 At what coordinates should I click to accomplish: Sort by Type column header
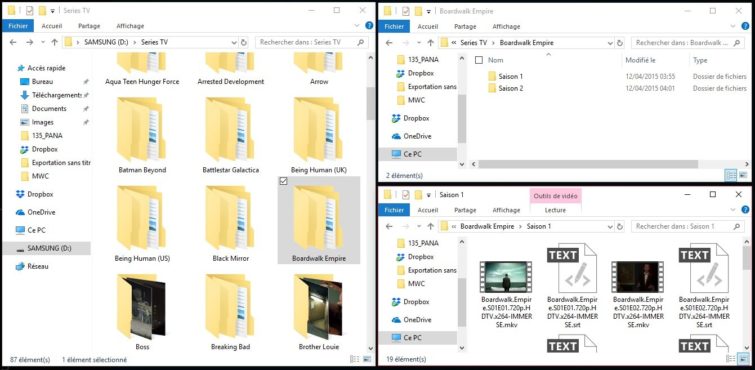pyautogui.click(x=700, y=60)
